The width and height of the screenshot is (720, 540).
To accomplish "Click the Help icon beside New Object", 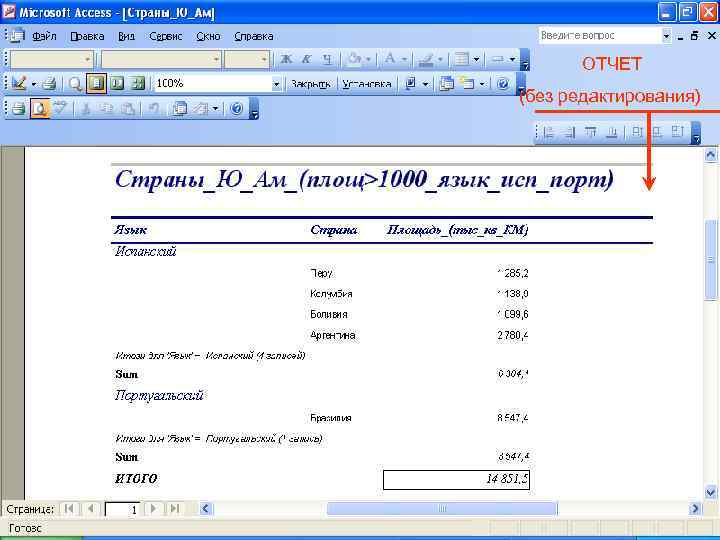I will click(x=503, y=84).
